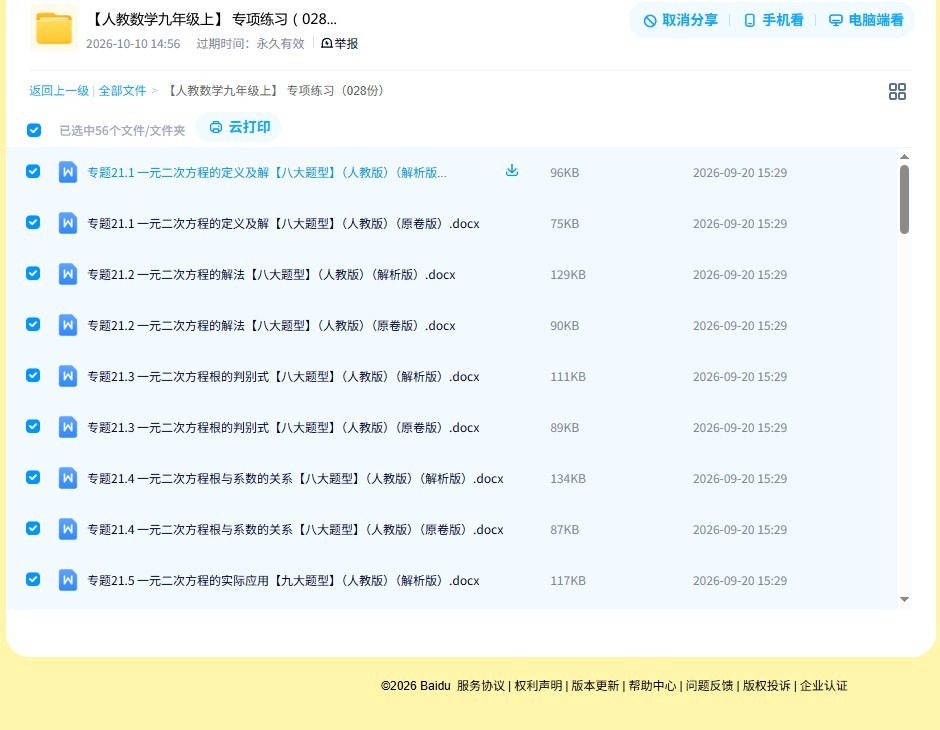Image resolution: width=940 pixels, height=730 pixels.
Task: Open file 专题21.2 一元二次方程的解法 原卷版.docx
Action: click(x=272, y=325)
